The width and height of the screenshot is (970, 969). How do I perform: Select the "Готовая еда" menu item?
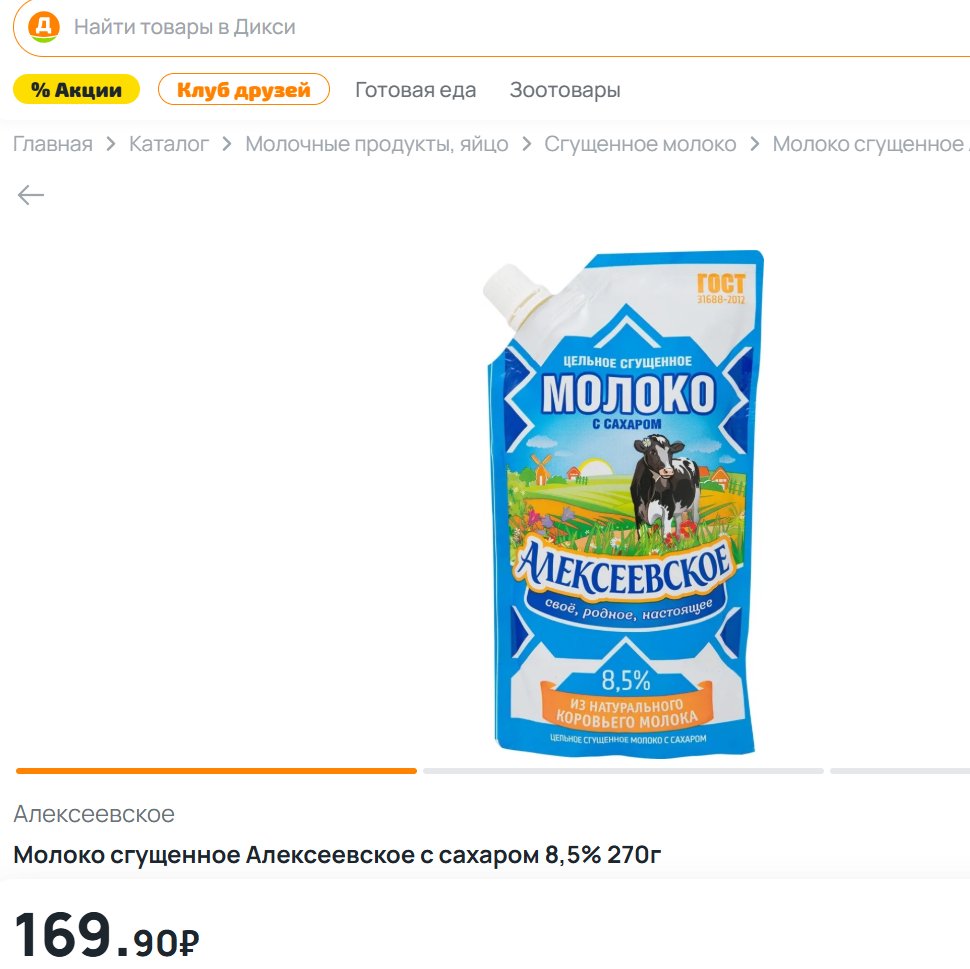click(x=415, y=90)
